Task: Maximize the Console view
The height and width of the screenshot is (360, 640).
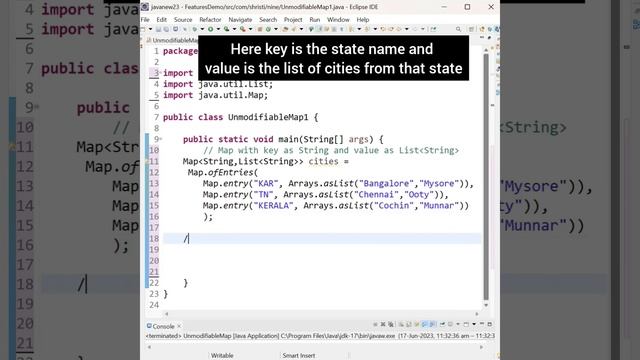Action: coord(490,324)
